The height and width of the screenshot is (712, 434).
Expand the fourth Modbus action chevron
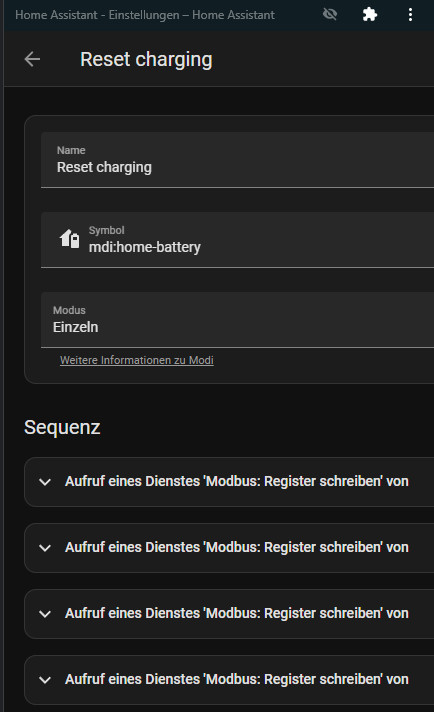click(45, 680)
